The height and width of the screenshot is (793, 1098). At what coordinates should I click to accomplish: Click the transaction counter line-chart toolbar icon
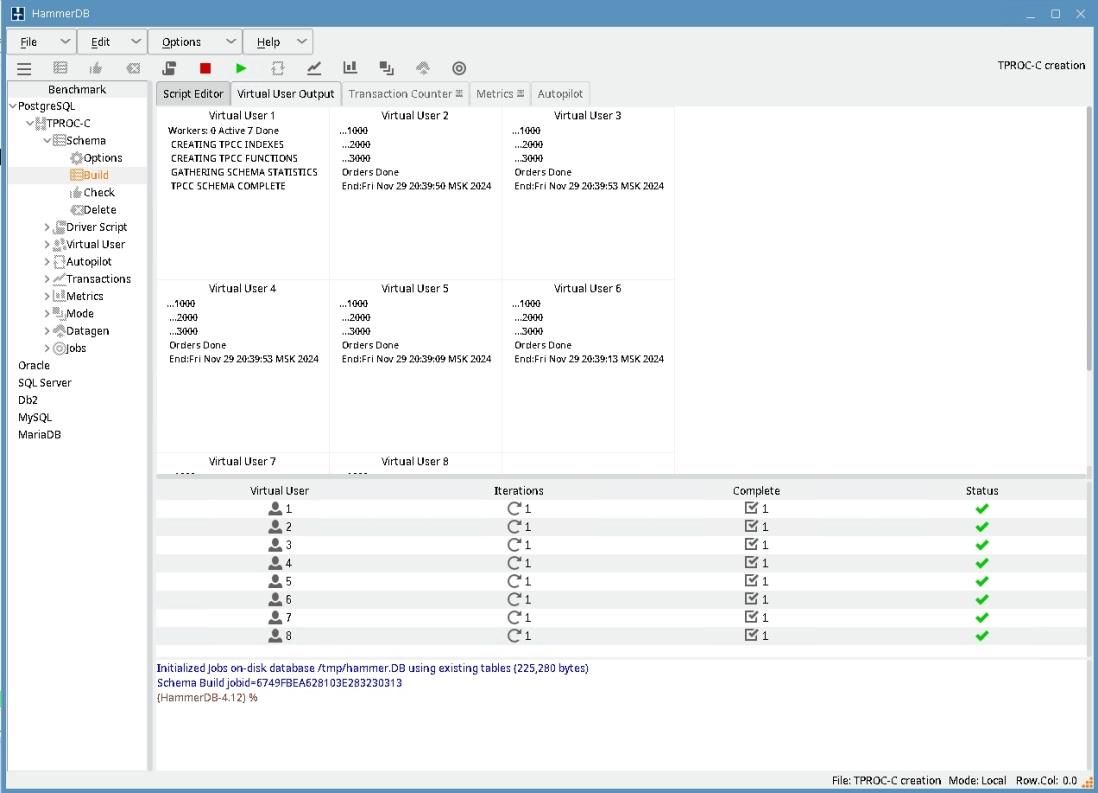314,68
